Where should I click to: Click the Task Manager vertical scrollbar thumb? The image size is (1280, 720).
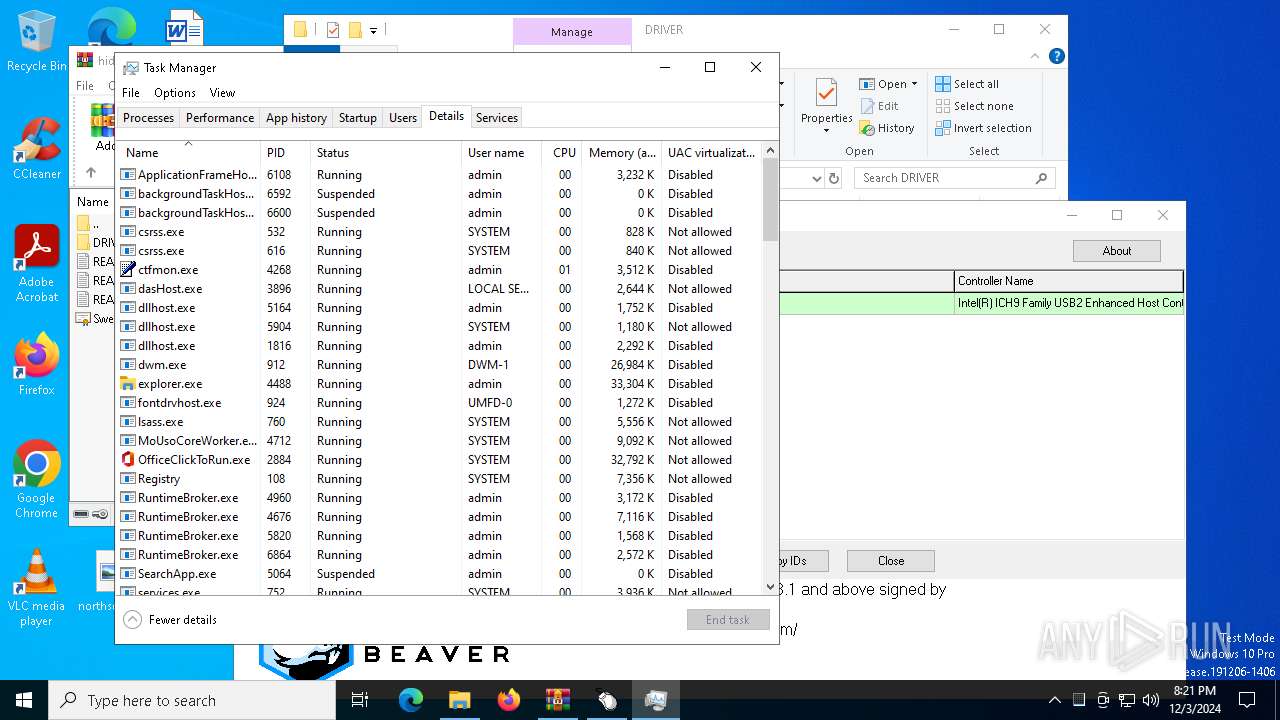pyautogui.click(x=770, y=200)
